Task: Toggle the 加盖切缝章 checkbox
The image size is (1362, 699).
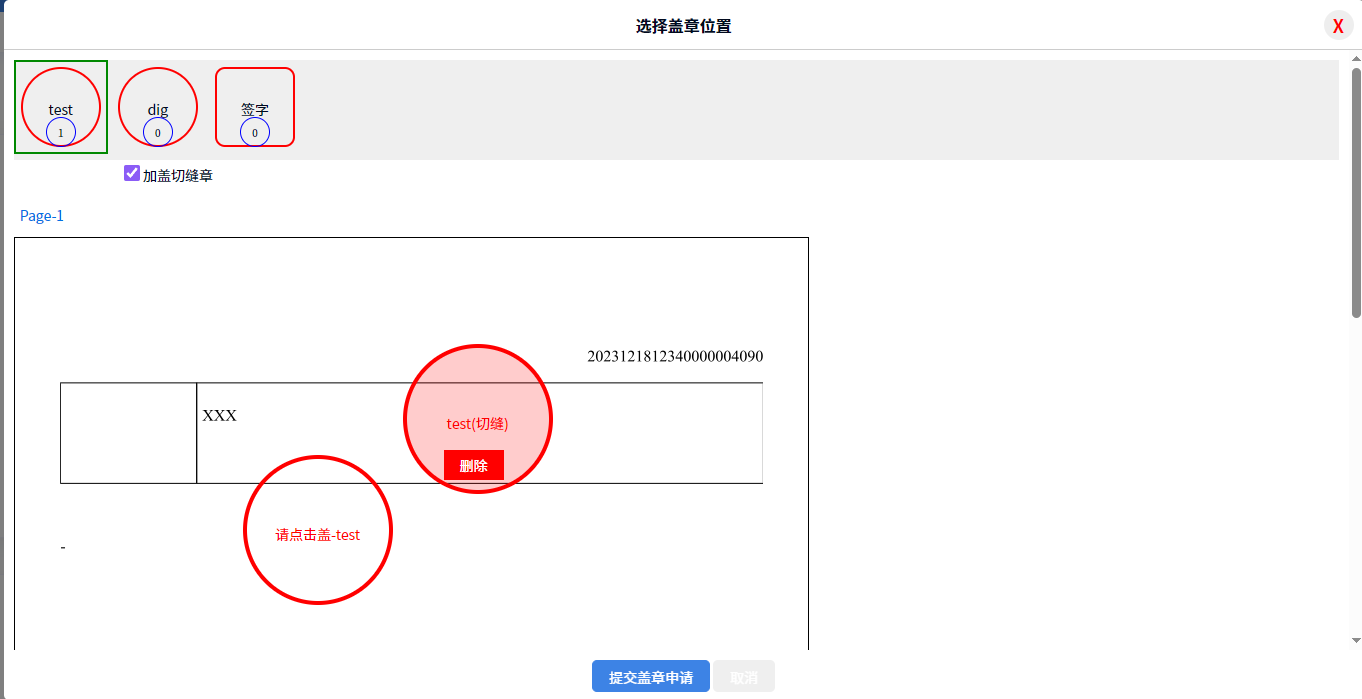Action: tap(132, 174)
